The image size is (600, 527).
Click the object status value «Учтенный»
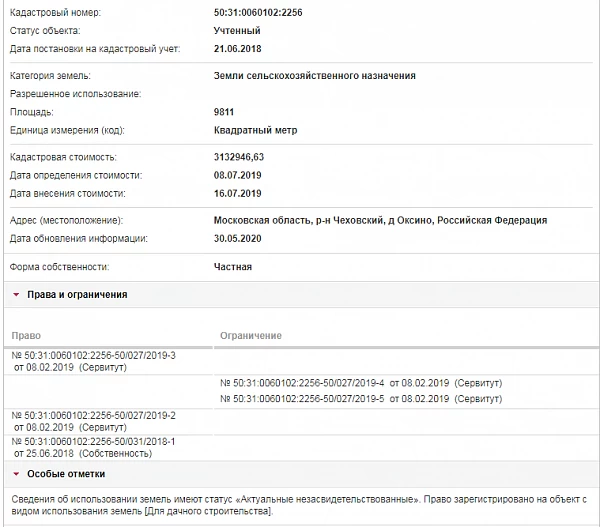tap(238, 30)
